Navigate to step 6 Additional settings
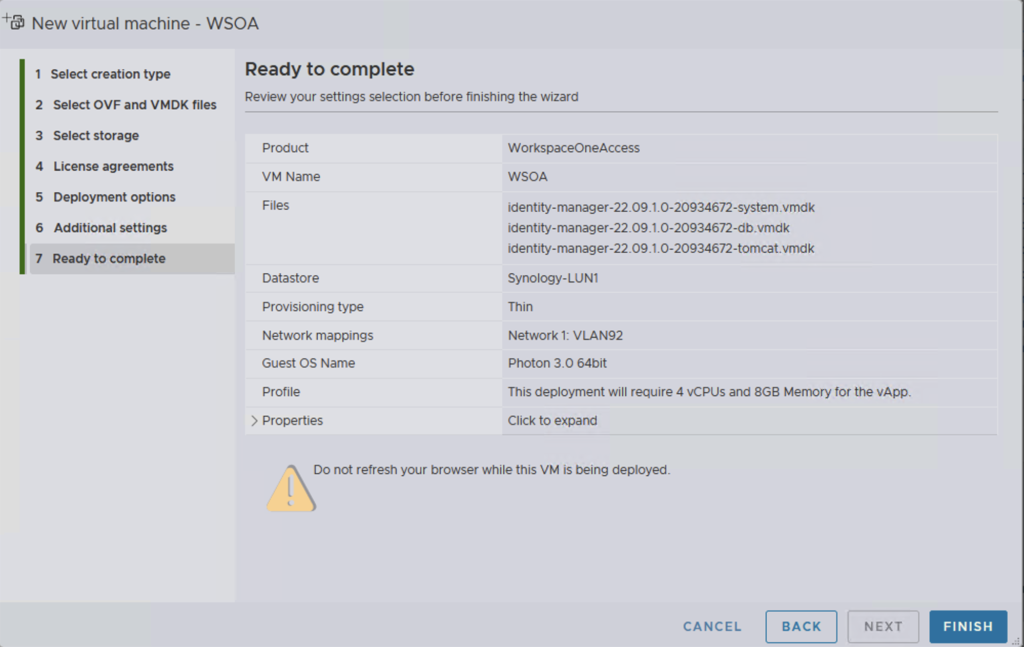The image size is (1024, 647). [110, 228]
